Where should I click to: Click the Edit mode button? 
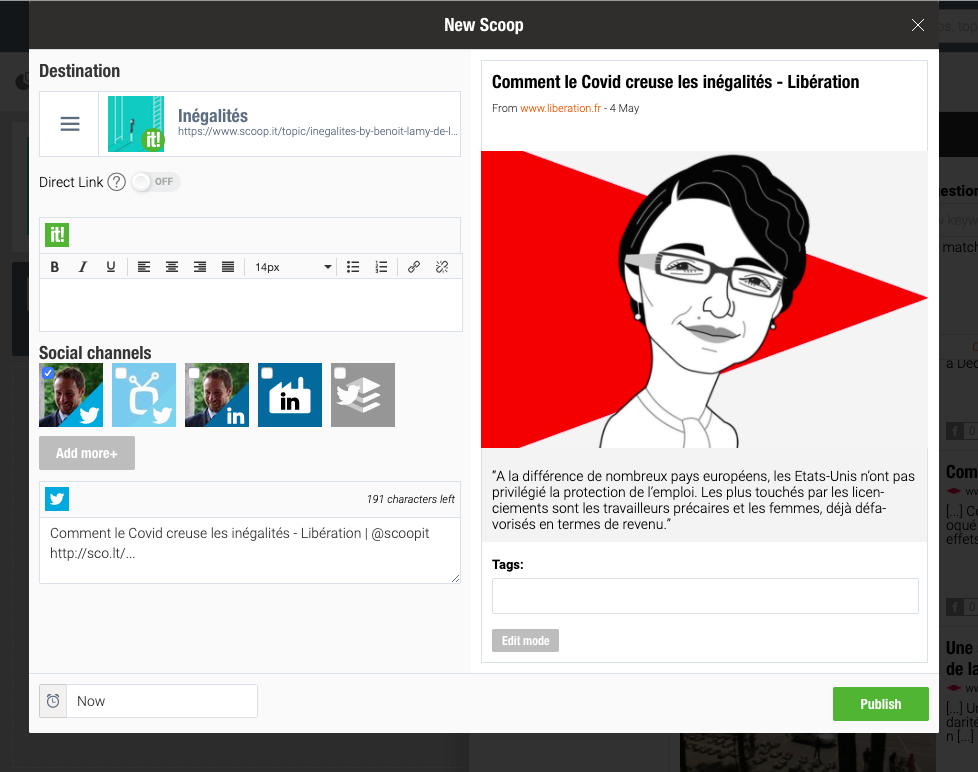click(x=525, y=640)
